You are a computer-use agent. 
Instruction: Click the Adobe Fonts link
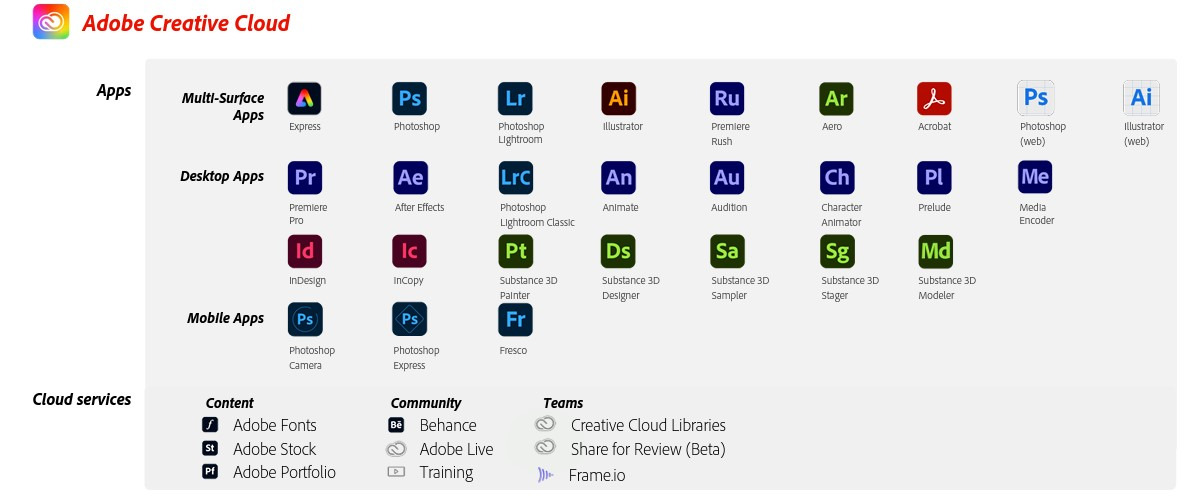(274, 425)
